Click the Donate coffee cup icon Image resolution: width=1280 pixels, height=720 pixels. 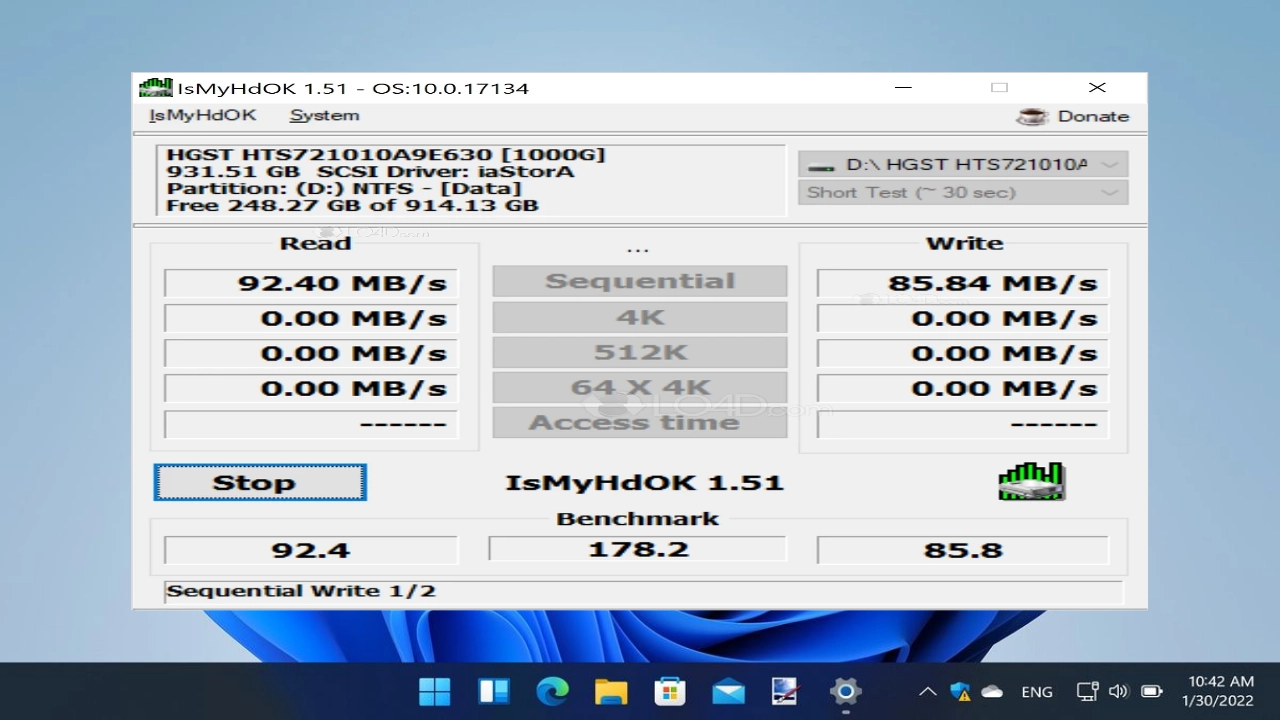click(1032, 116)
